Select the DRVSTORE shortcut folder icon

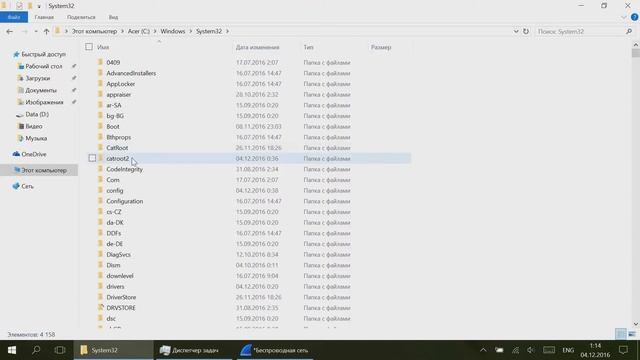(100, 307)
